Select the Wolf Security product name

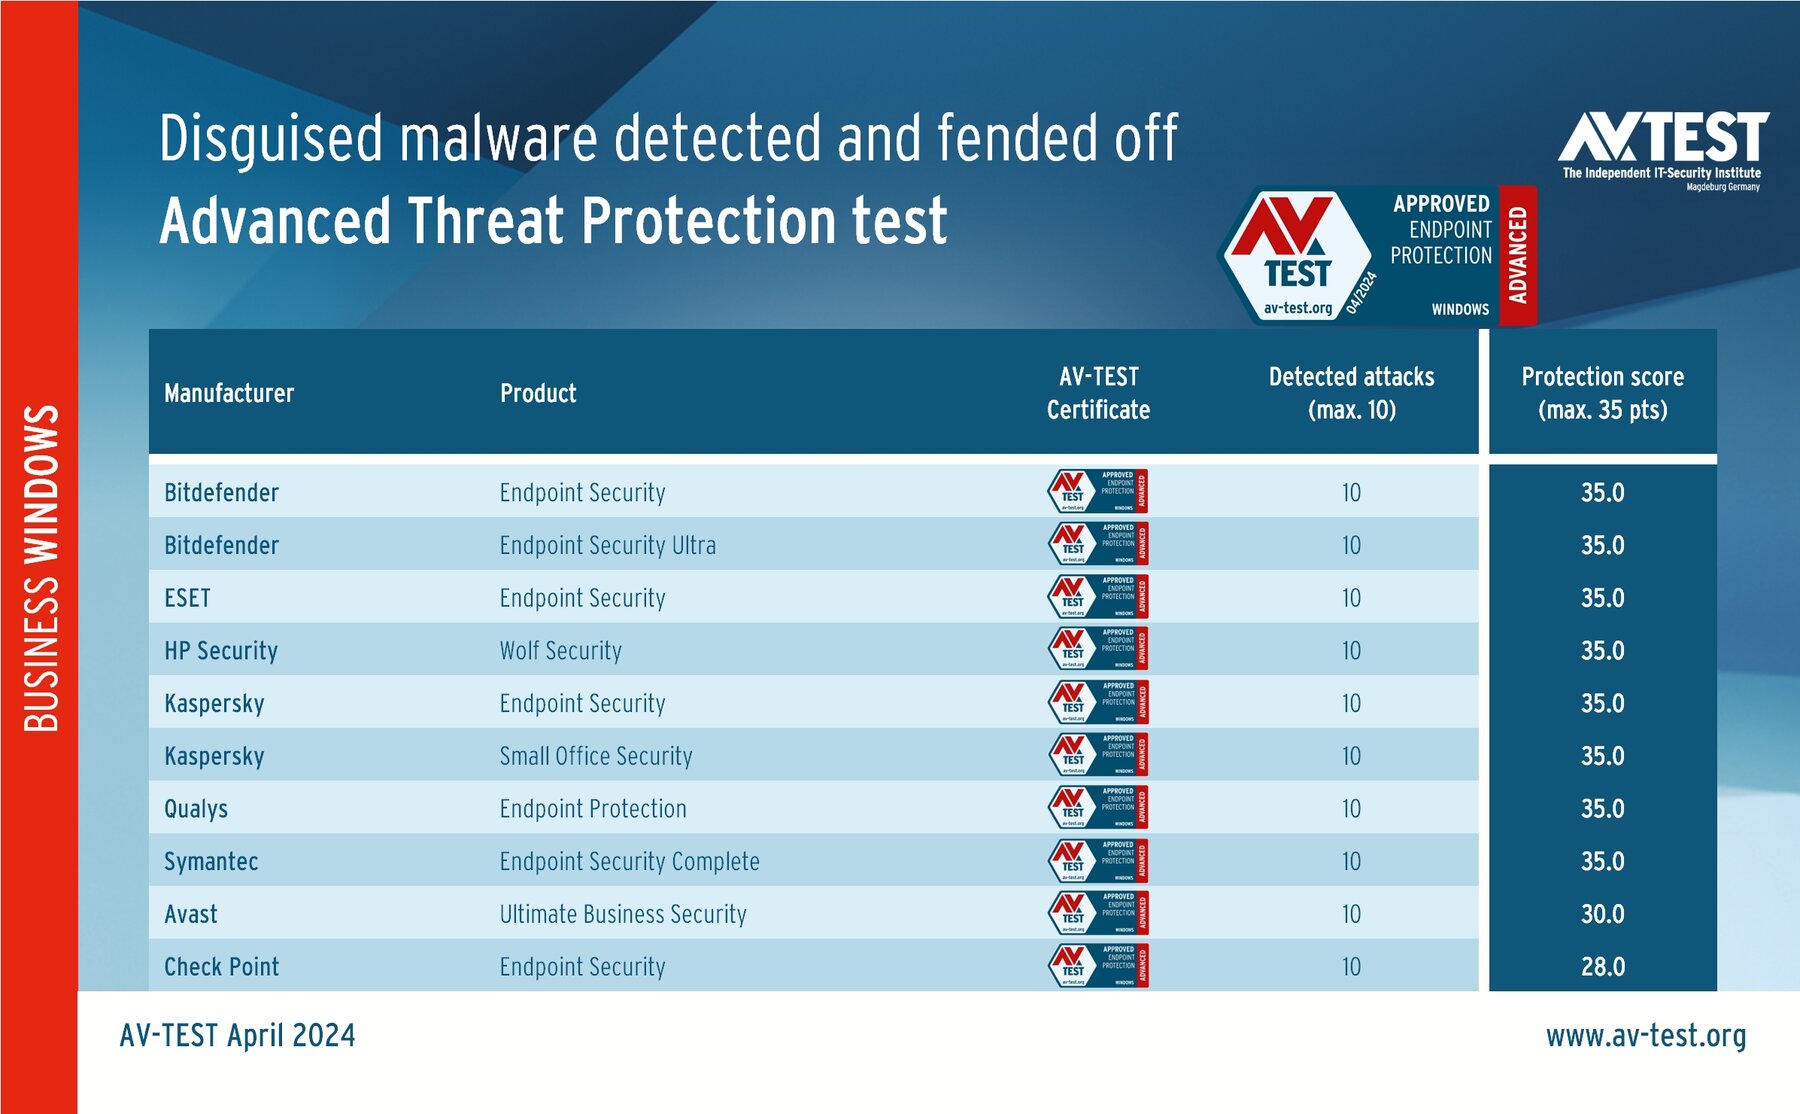click(560, 651)
